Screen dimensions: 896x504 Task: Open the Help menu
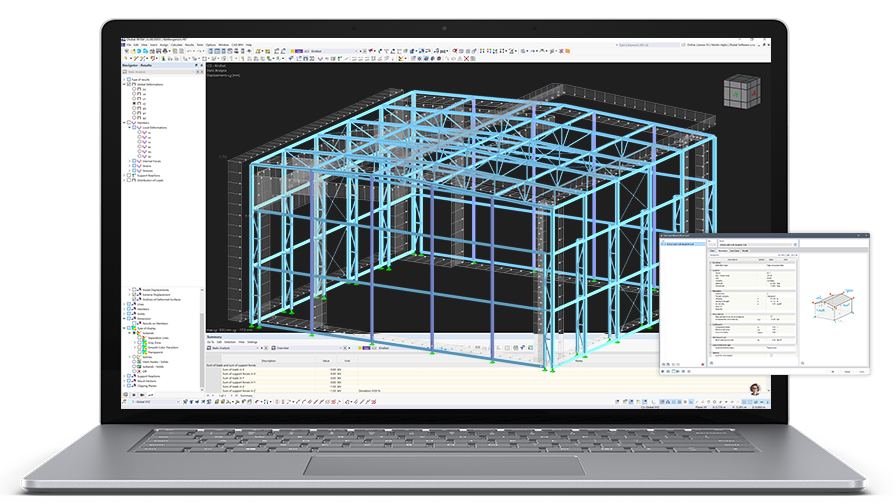click(249, 45)
